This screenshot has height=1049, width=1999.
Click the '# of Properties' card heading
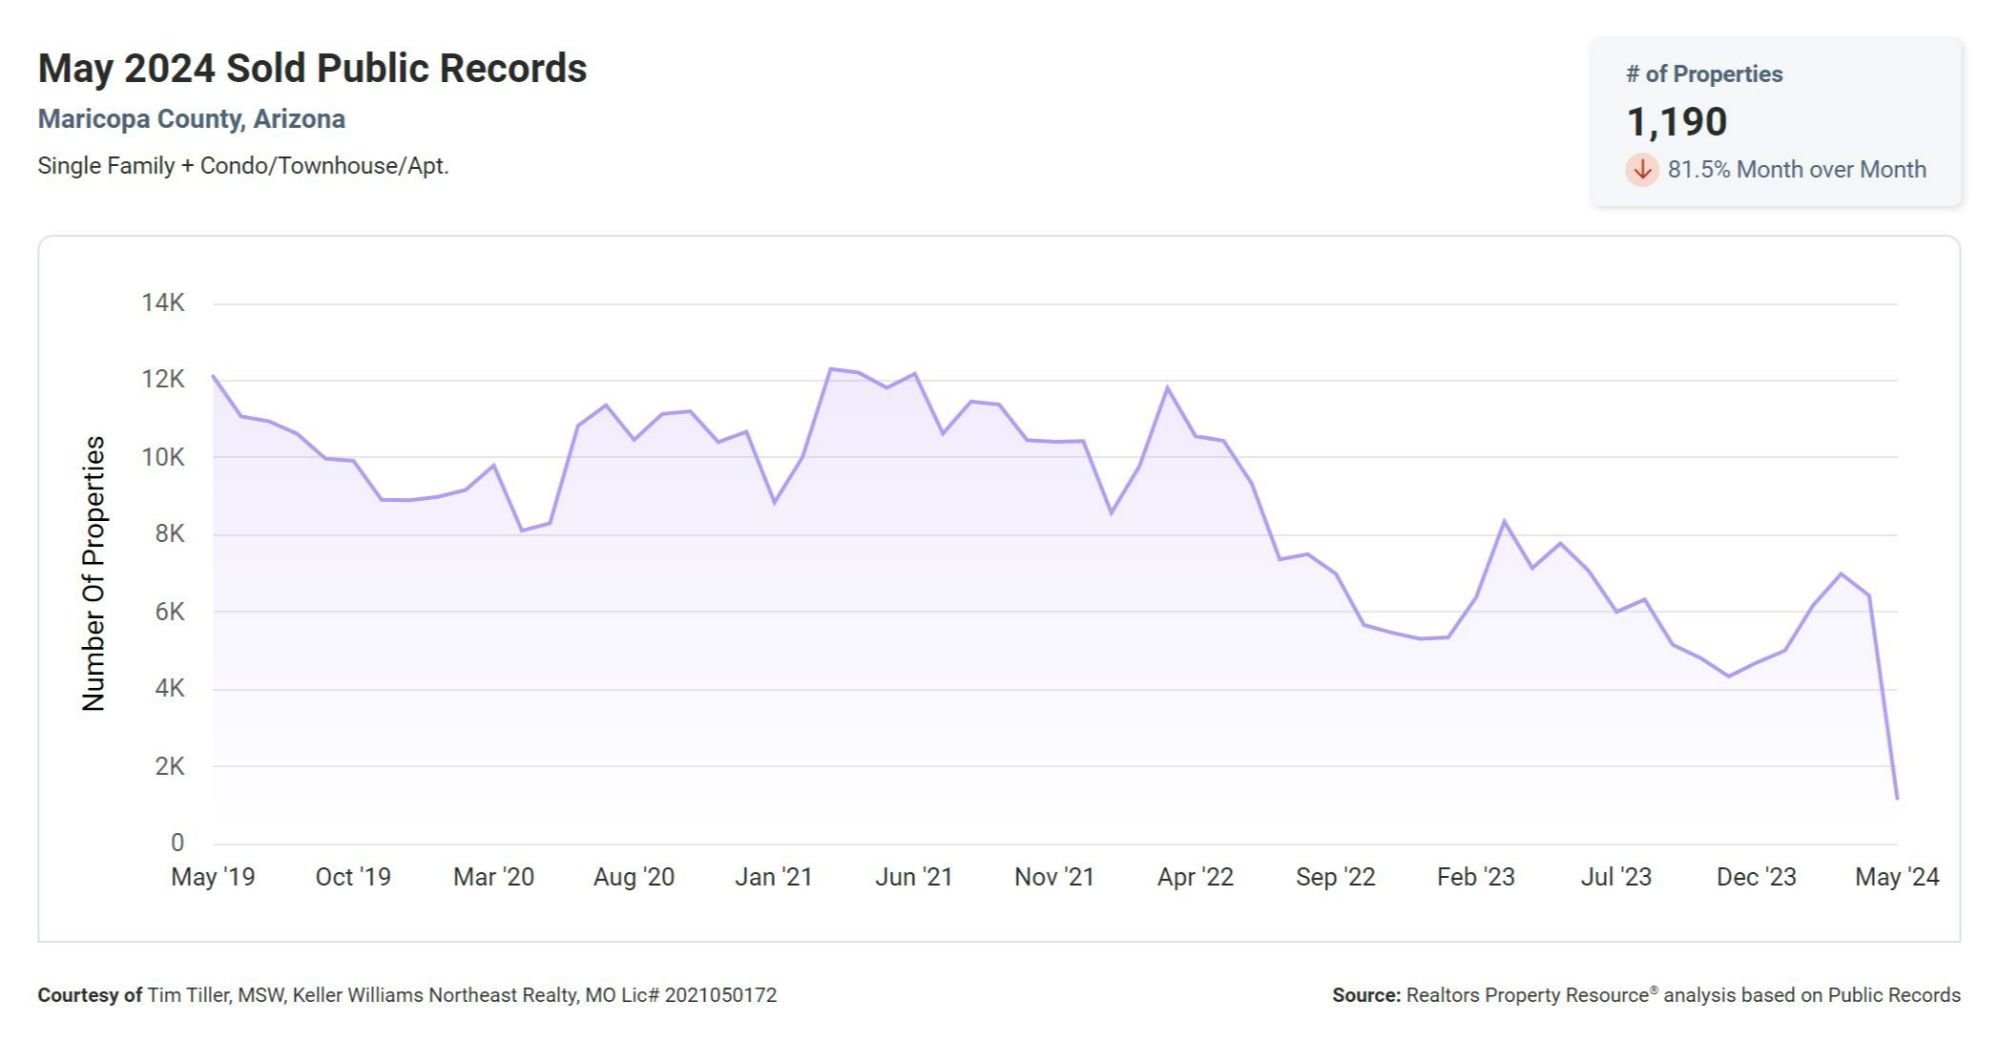(1704, 74)
